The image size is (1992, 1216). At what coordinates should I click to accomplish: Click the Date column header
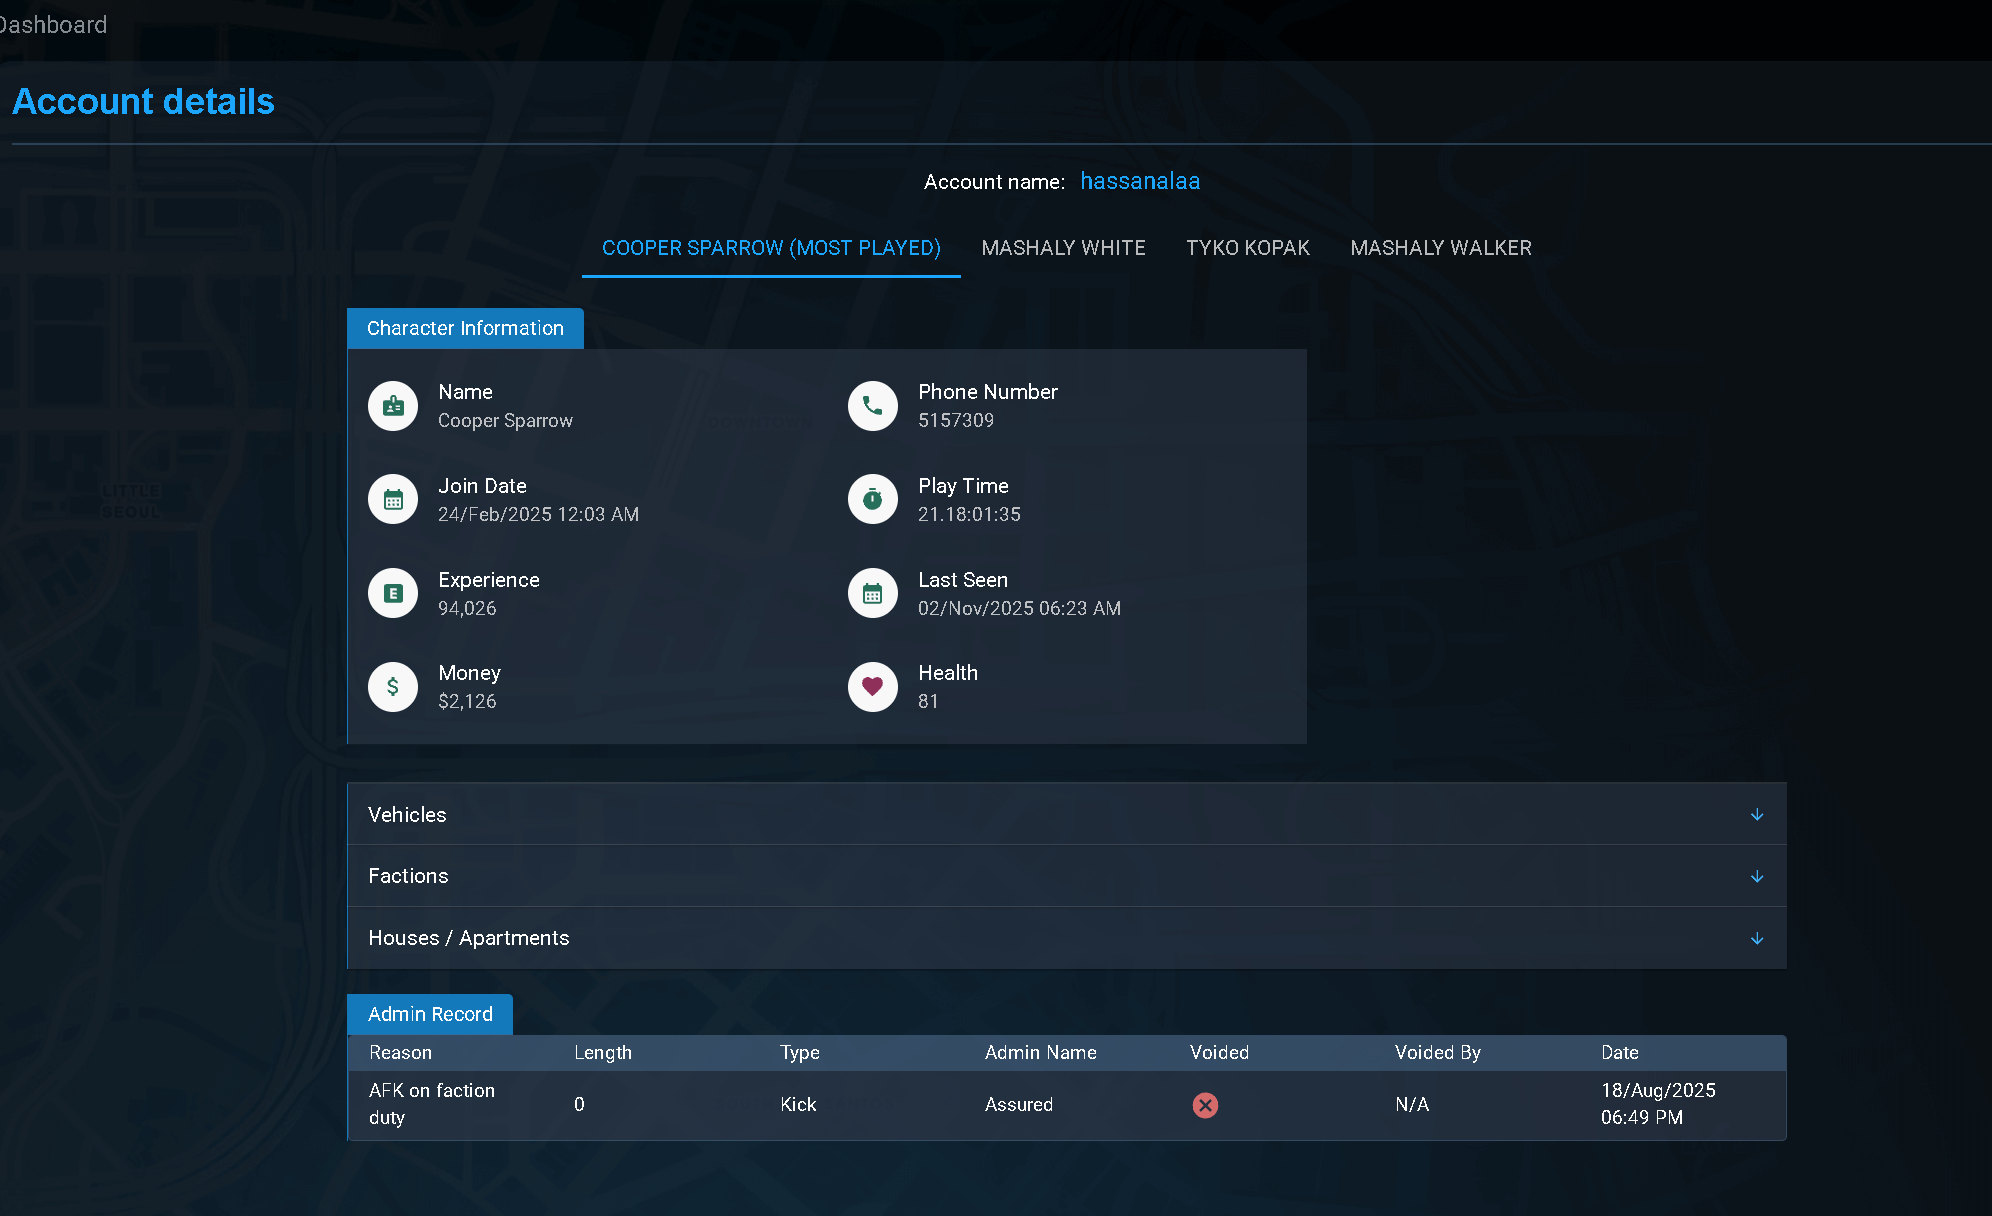[x=1620, y=1053]
